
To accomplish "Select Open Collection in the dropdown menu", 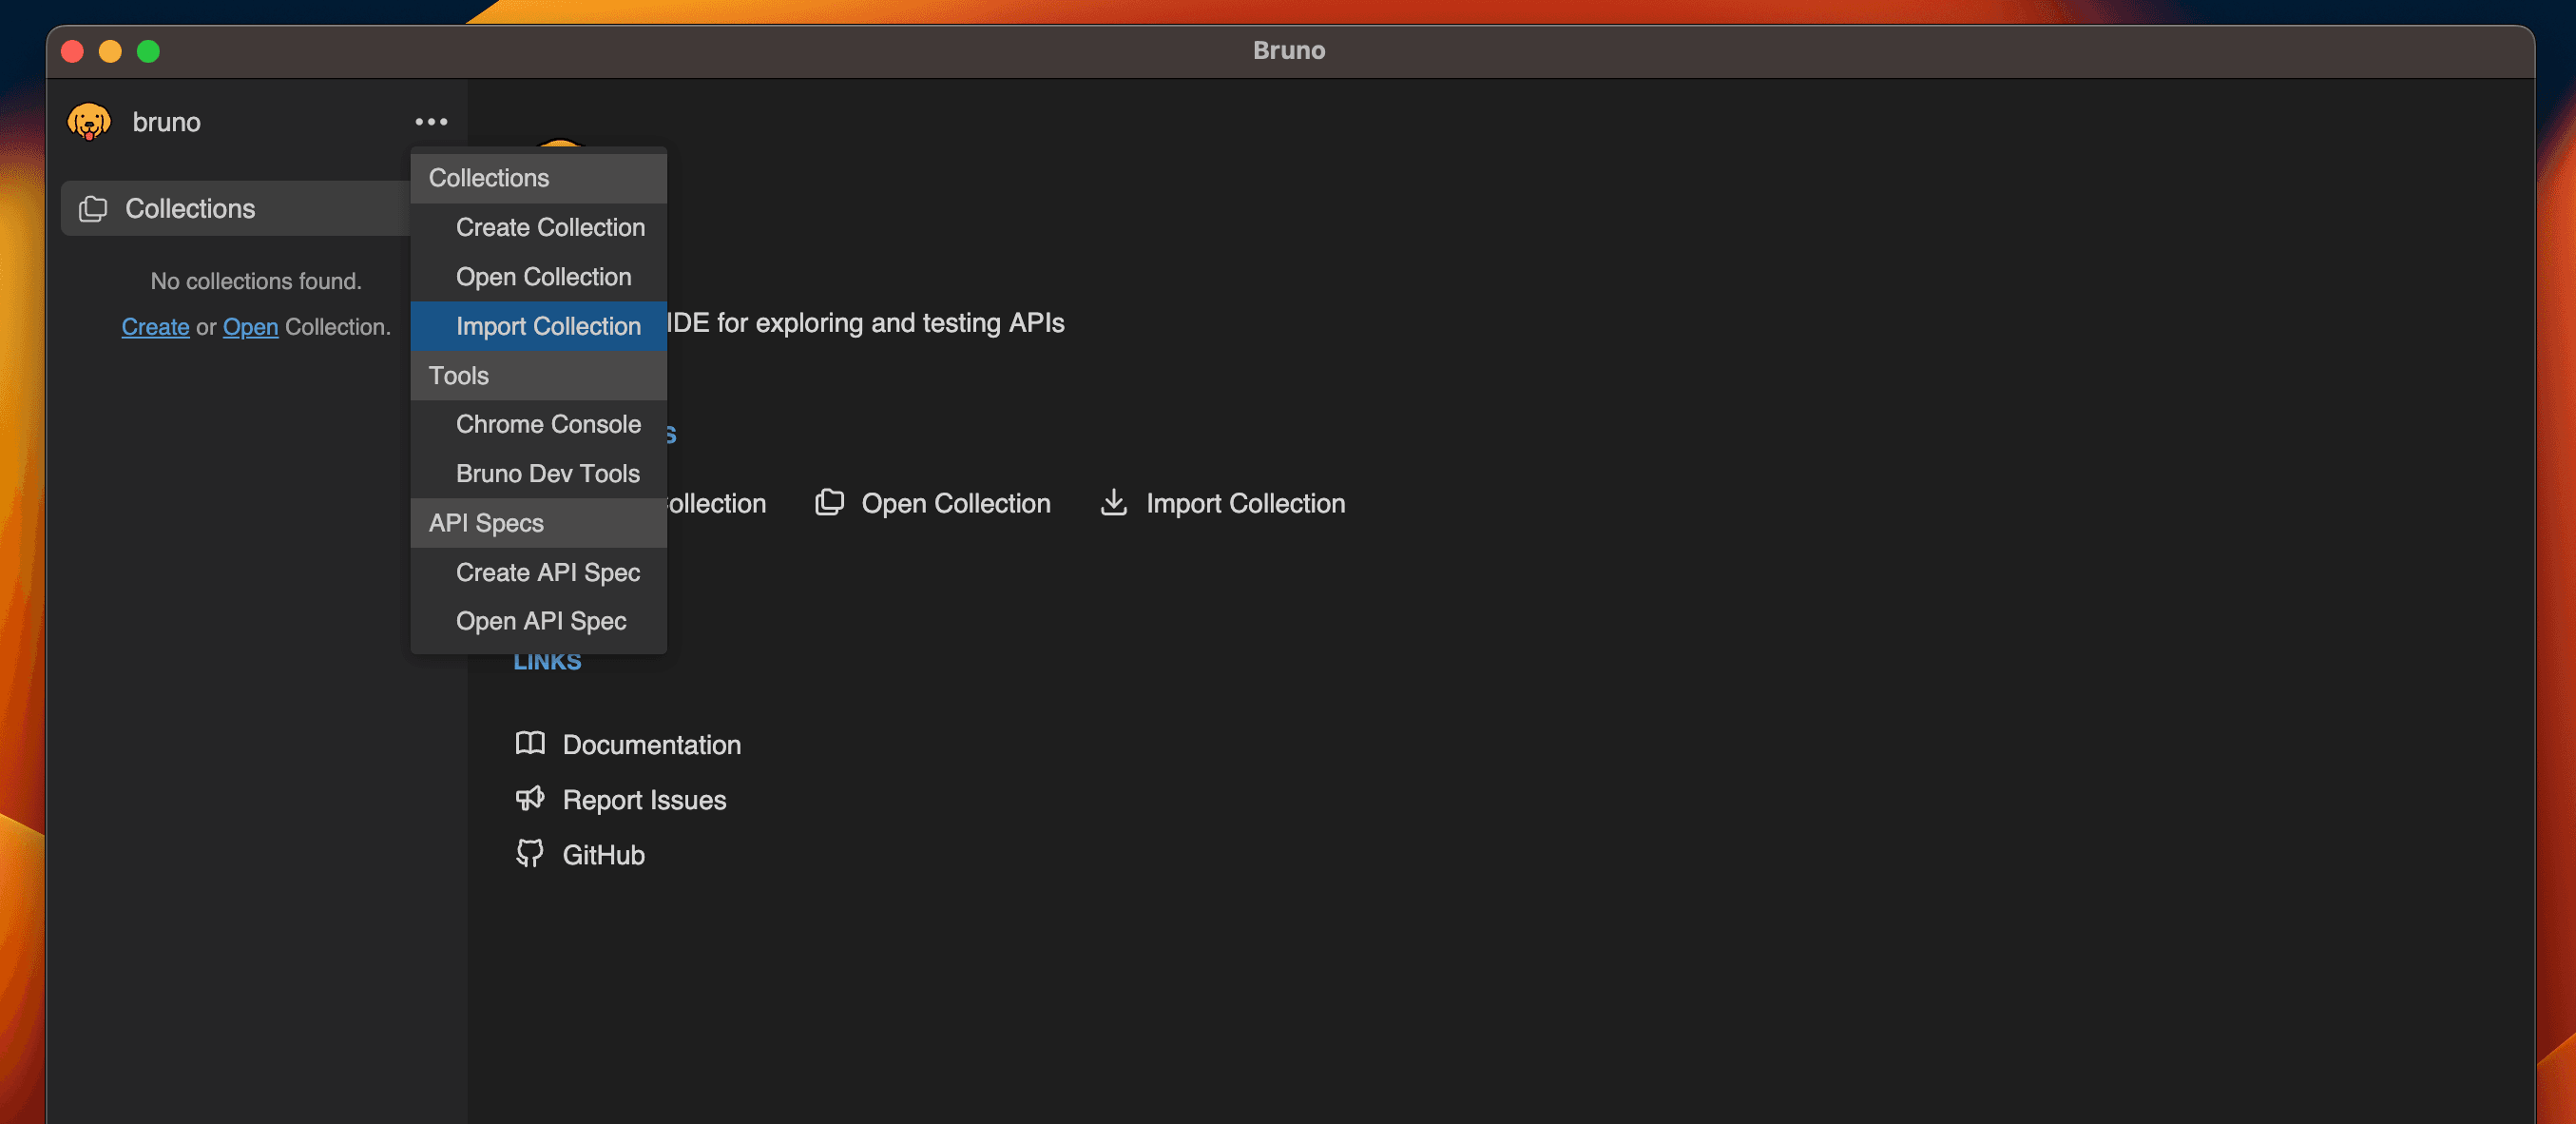I will pyautogui.click(x=543, y=277).
